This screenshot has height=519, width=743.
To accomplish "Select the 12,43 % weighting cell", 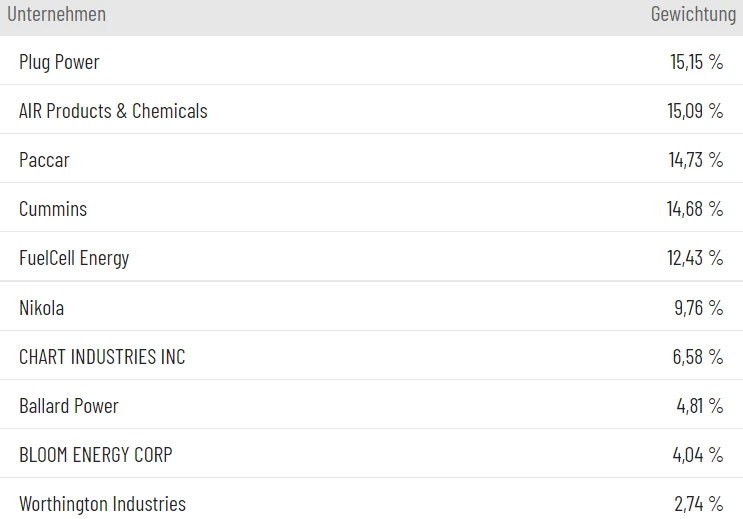I will [x=695, y=258].
